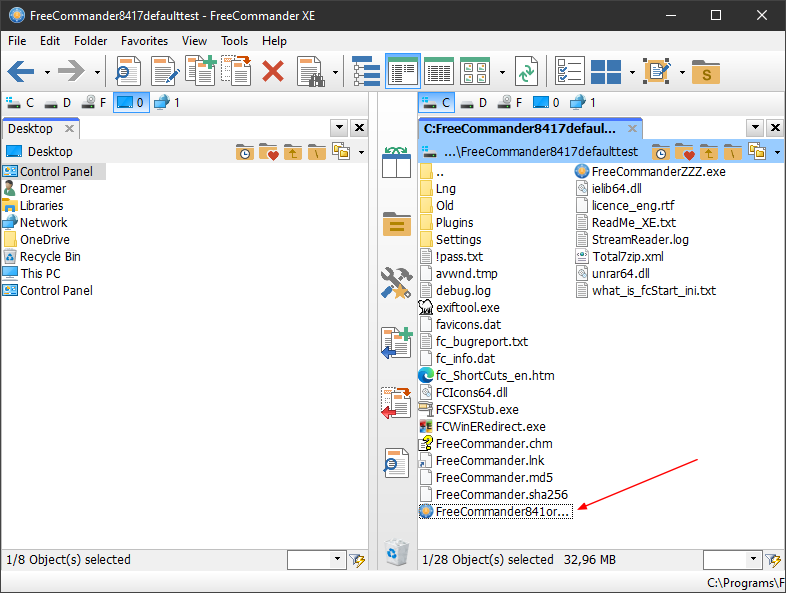Click the middle bar move icon with red arrow
This screenshot has width=786, height=593.
coord(397,403)
